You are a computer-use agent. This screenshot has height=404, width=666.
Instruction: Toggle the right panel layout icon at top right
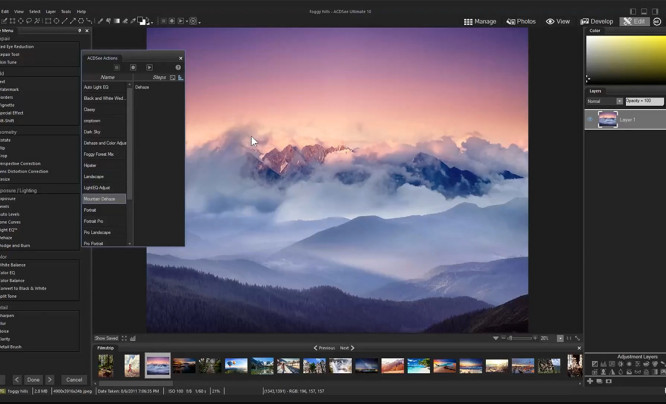point(655,11)
